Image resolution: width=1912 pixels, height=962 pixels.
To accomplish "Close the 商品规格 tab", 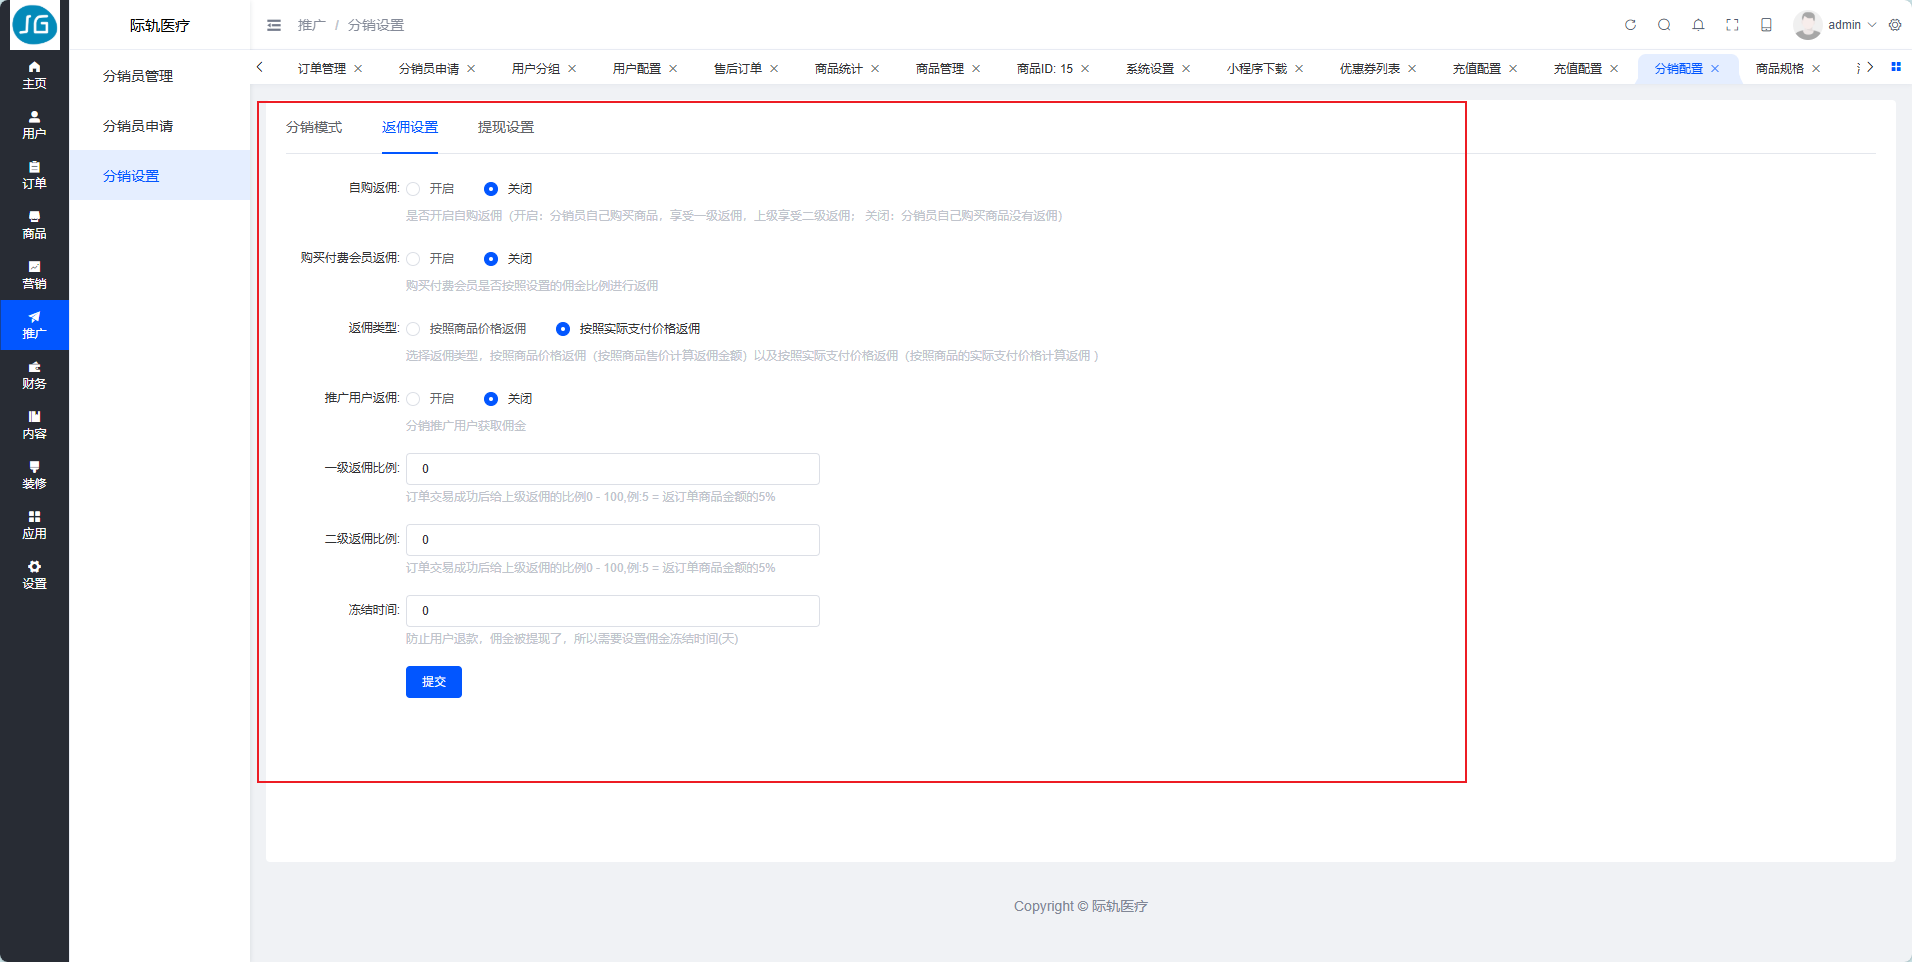I will pos(1816,69).
